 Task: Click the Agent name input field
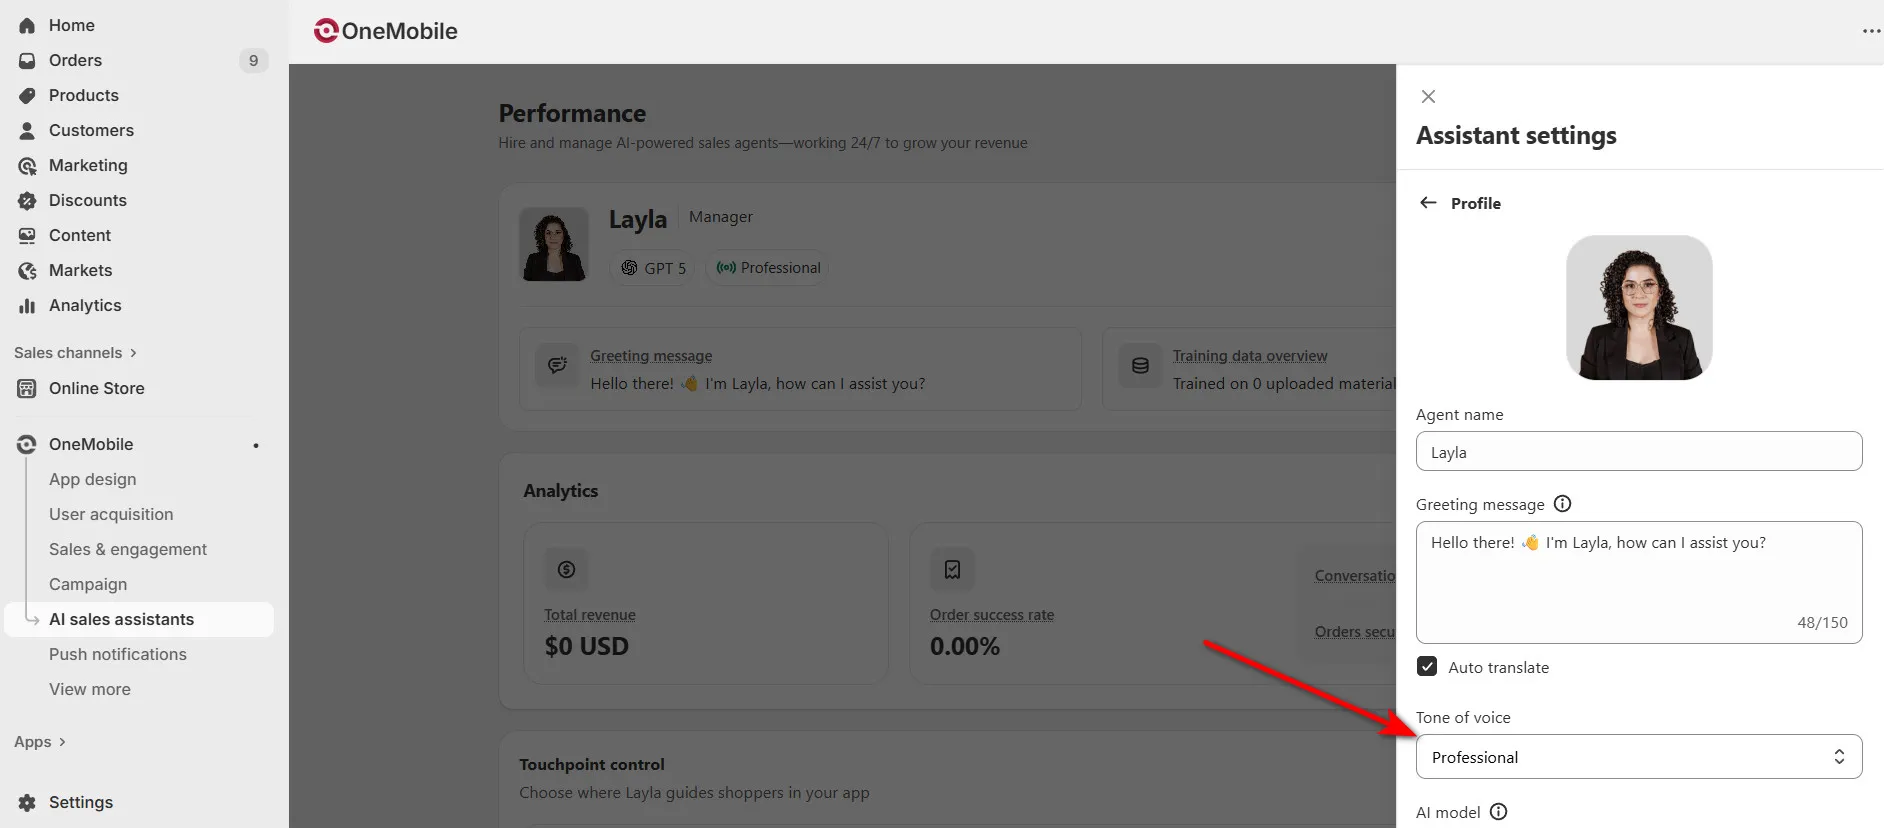point(1639,452)
